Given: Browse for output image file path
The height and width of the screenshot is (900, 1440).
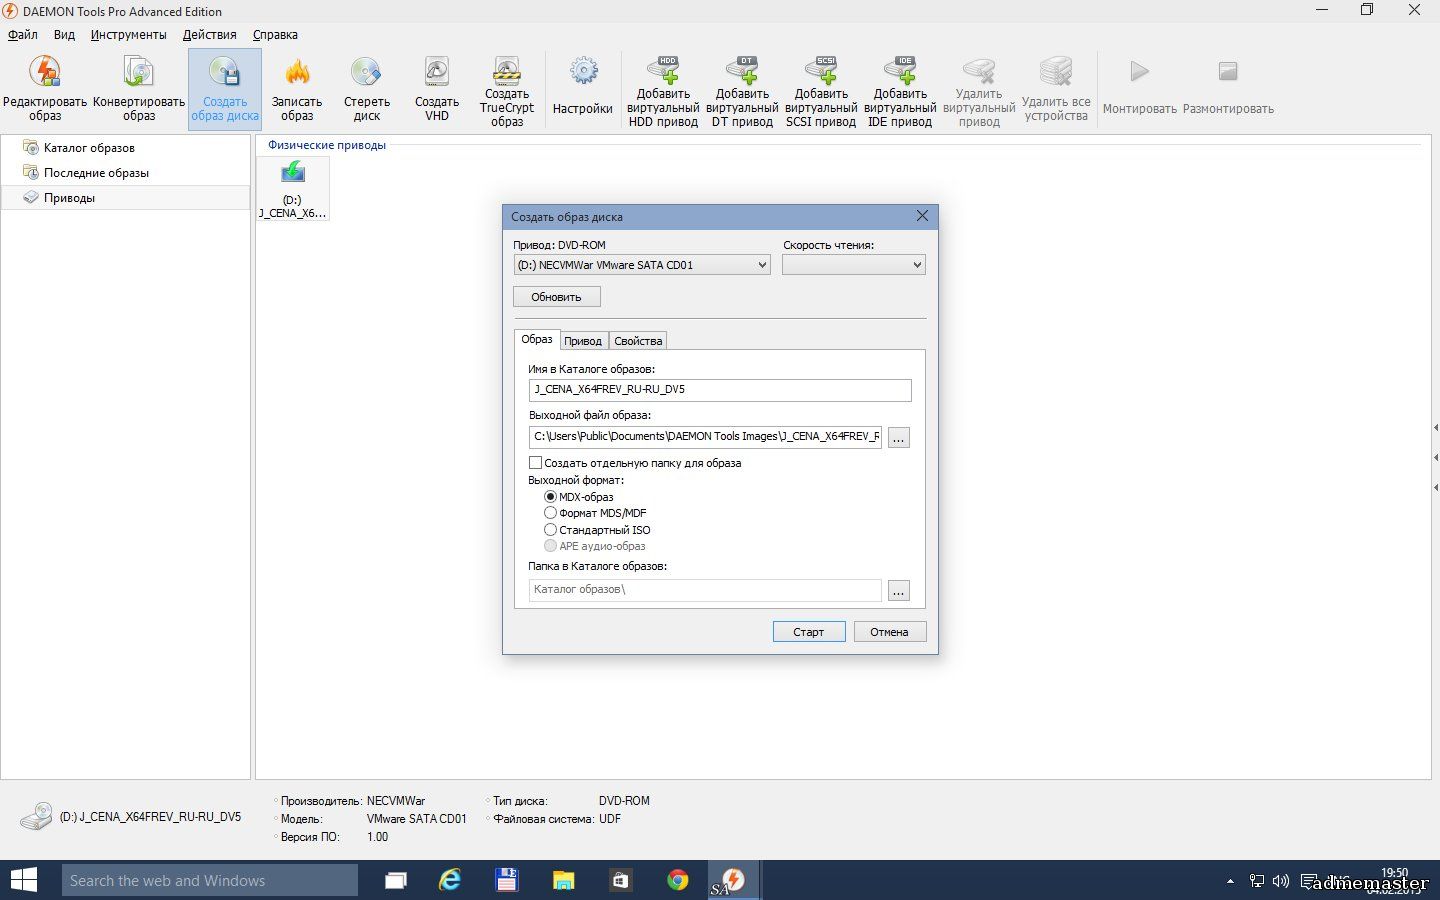Looking at the screenshot, I should coord(899,437).
